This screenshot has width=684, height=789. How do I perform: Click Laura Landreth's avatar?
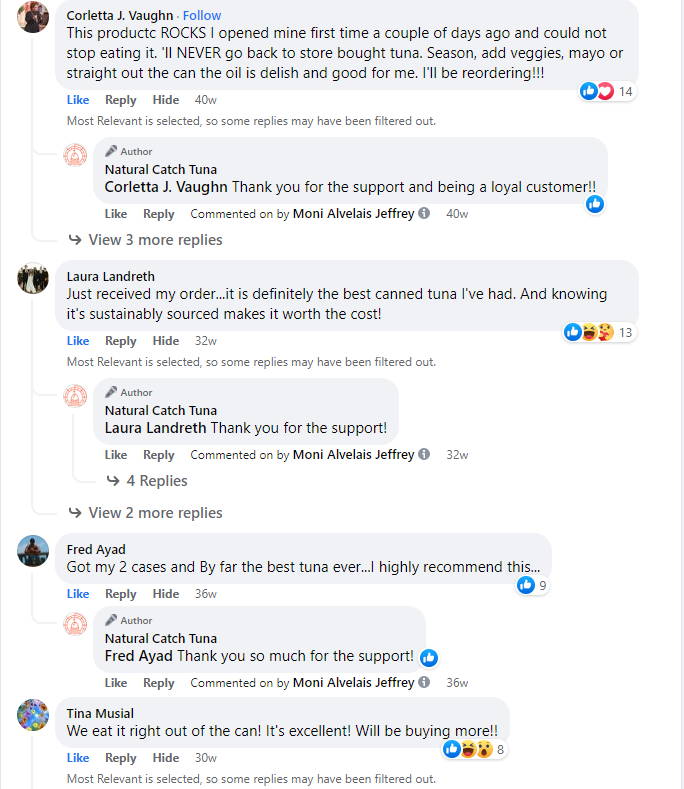tap(33, 277)
